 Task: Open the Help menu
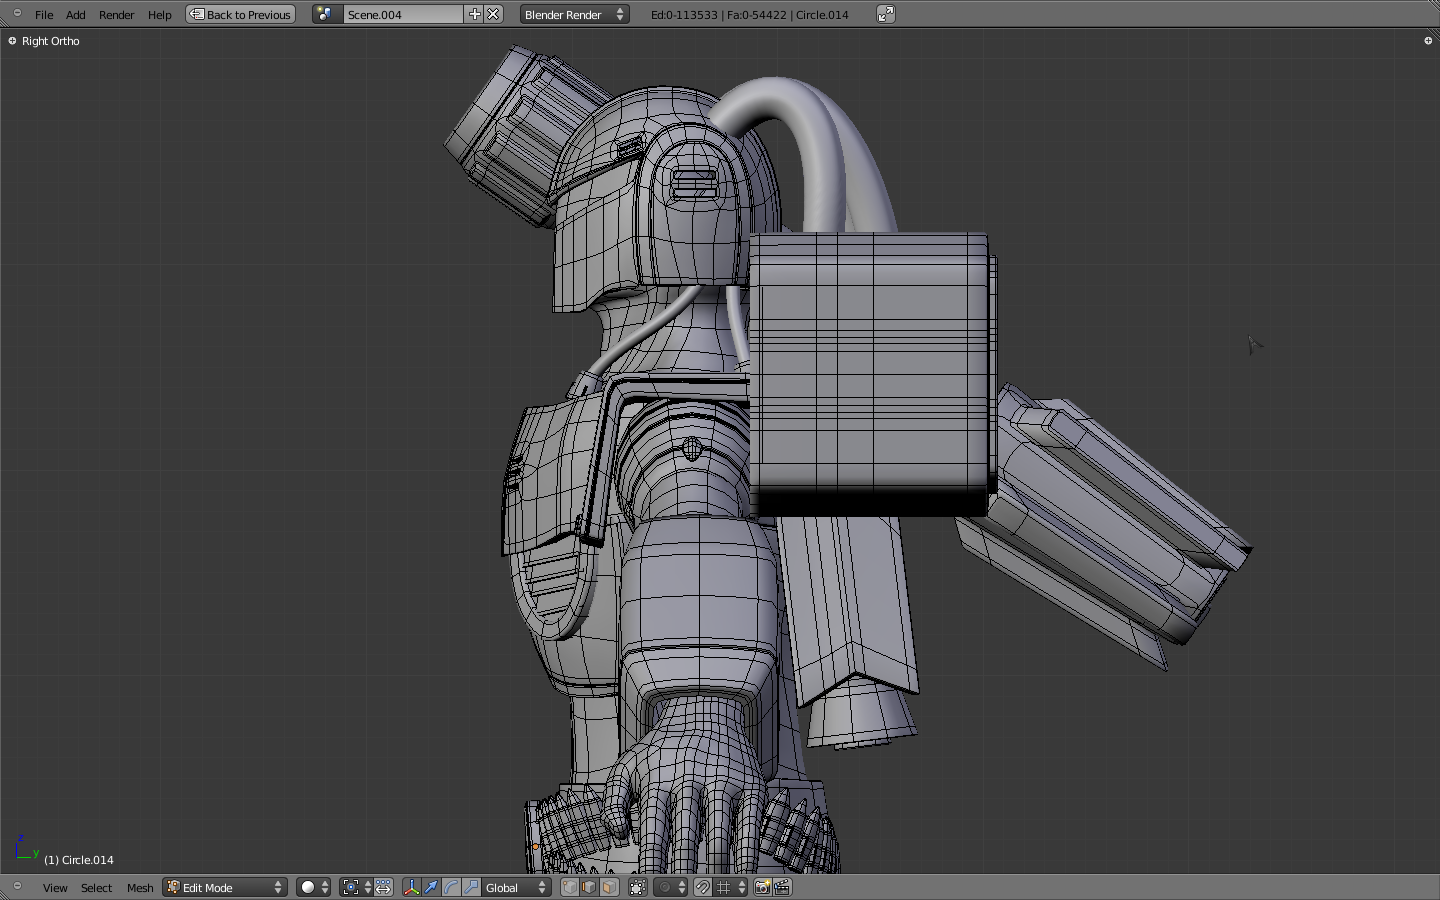pos(160,15)
